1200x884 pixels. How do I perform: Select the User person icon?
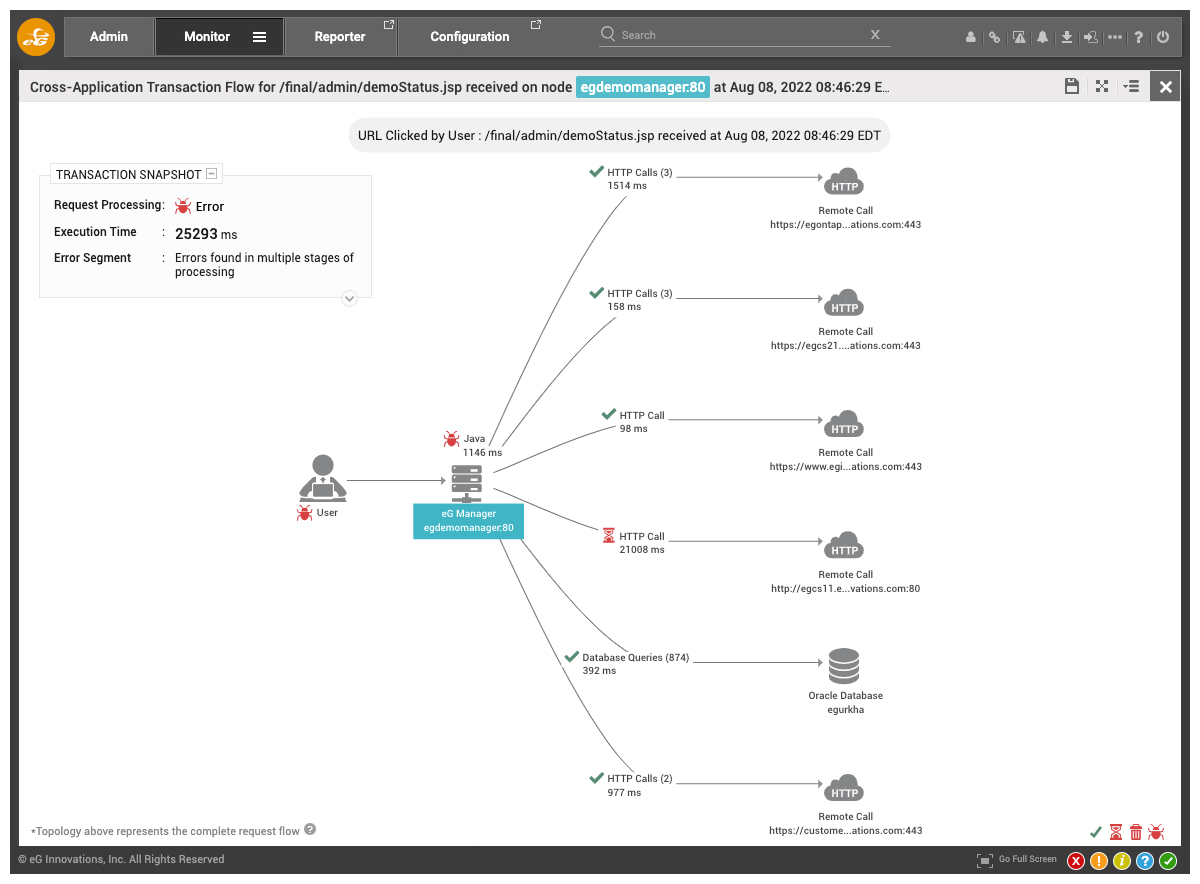323,478
